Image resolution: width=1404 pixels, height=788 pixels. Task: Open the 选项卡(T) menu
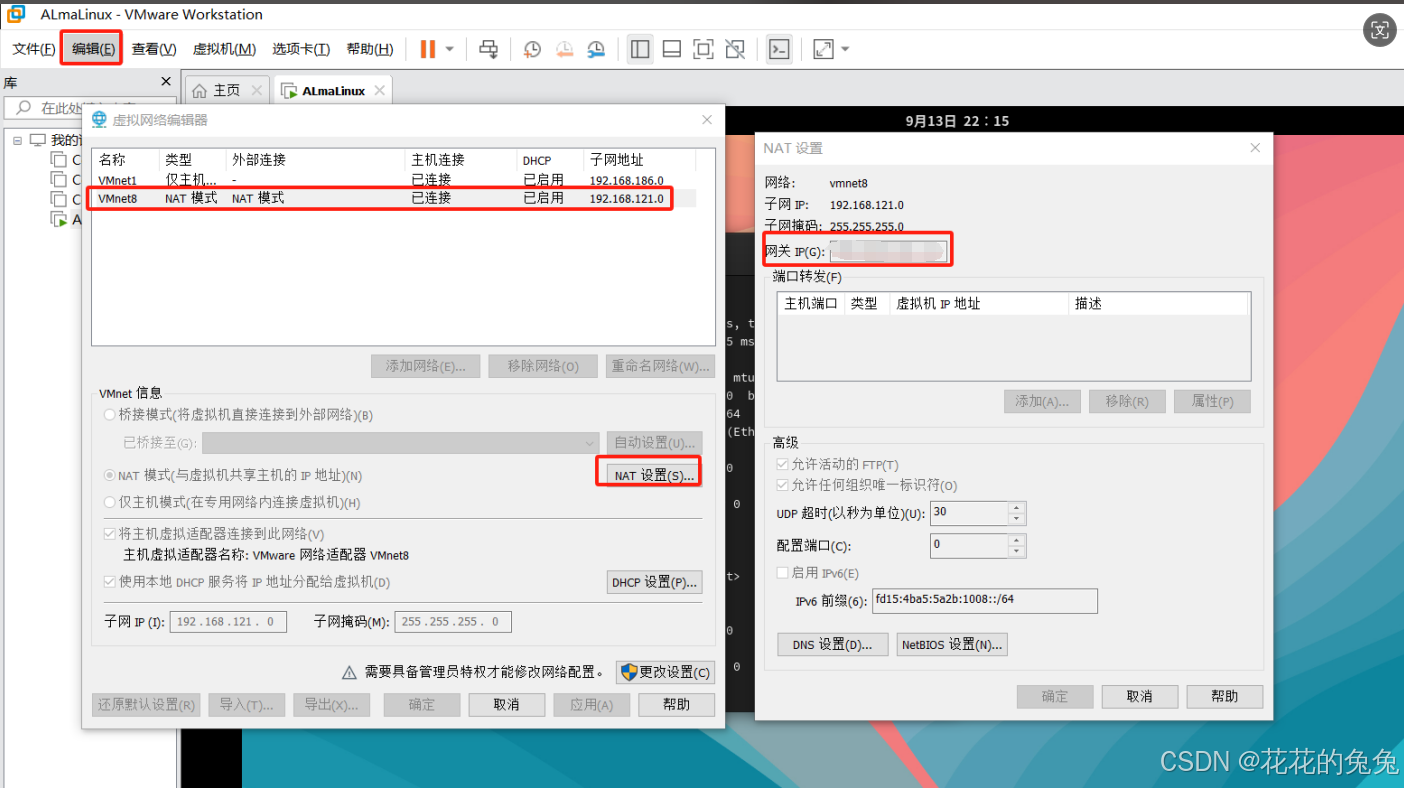302,49
